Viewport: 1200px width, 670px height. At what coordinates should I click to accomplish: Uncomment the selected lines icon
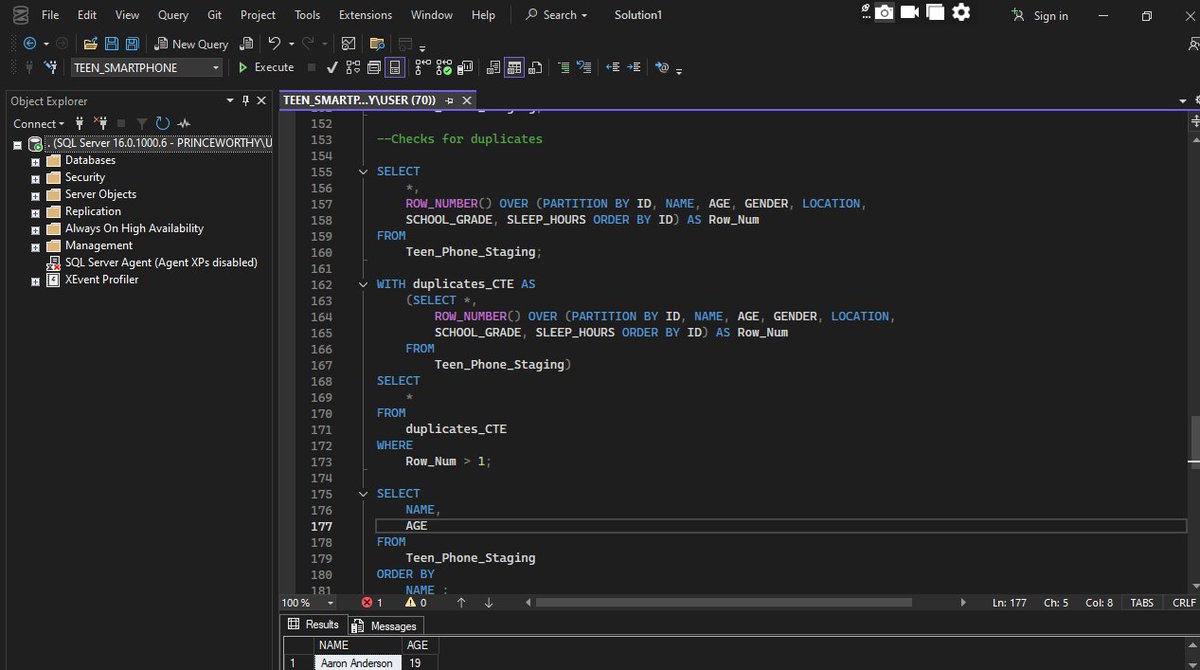pyautogui.click(x=584, y=67)
